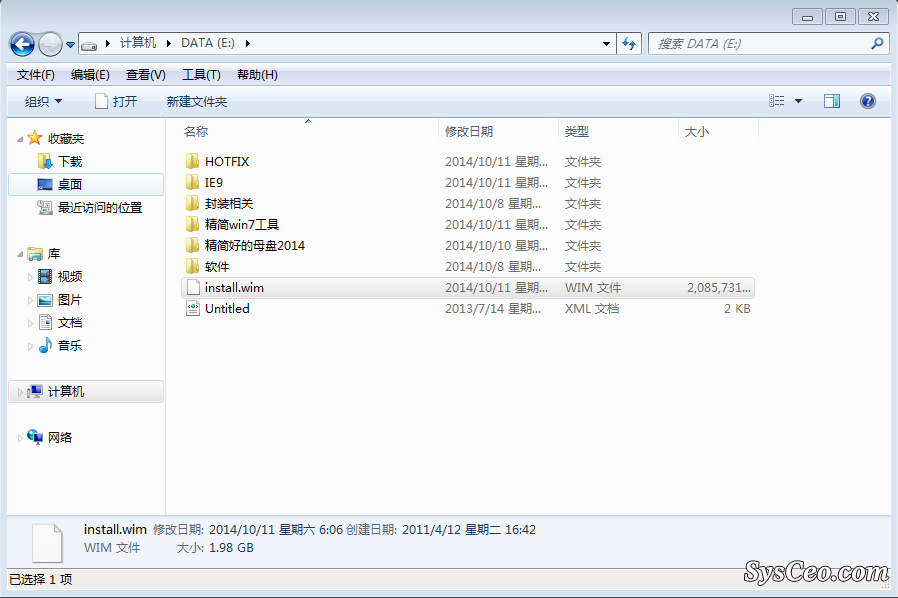Screen dimensions: 898x598
Task: Expand the 音乐 library node
Action: pos(30,346)
